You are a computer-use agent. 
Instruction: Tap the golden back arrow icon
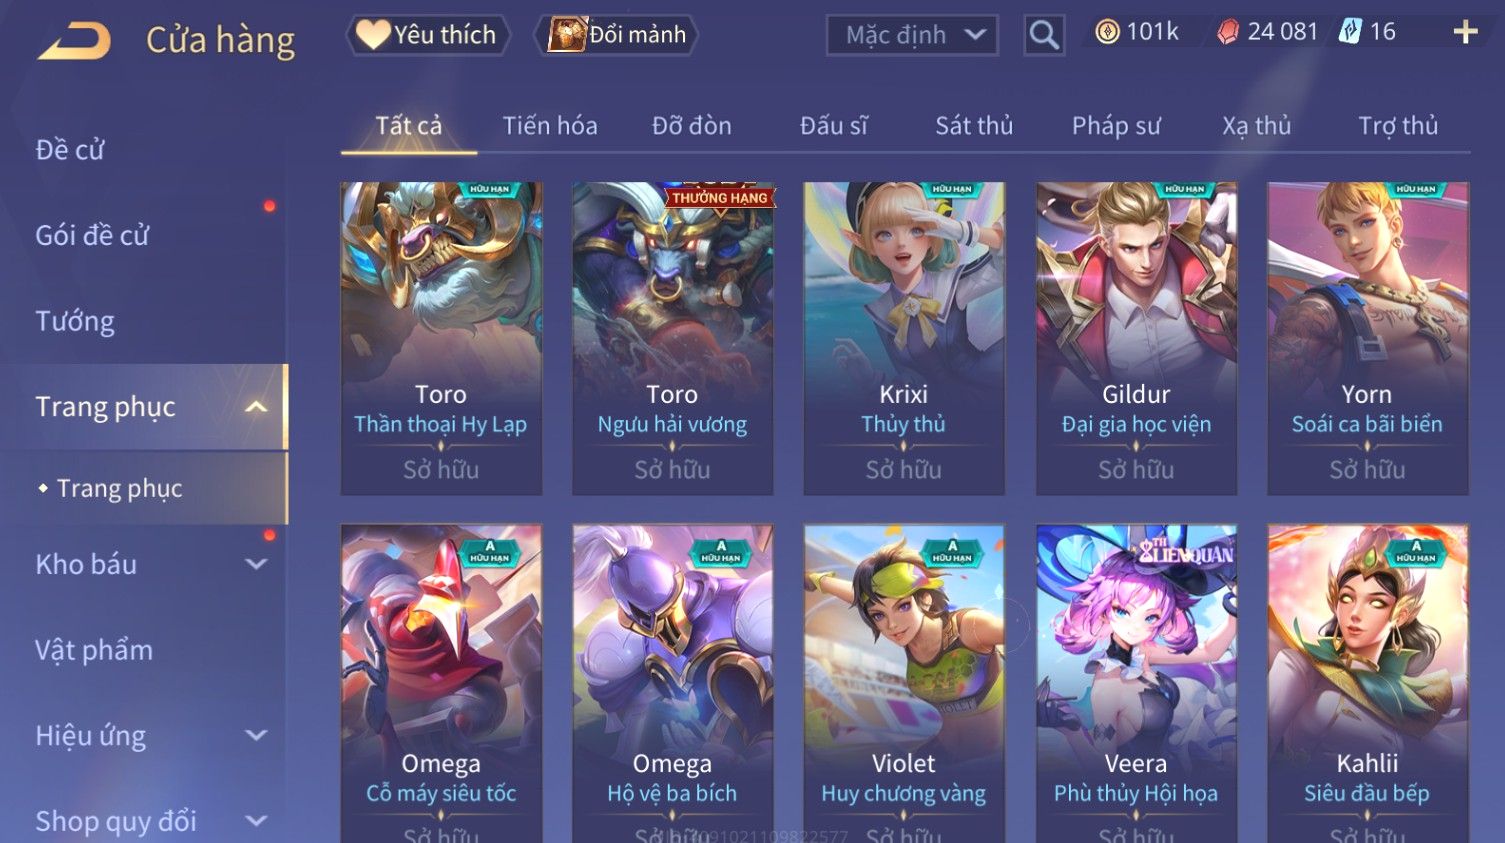pyautogui.click(x=75, y=40)
